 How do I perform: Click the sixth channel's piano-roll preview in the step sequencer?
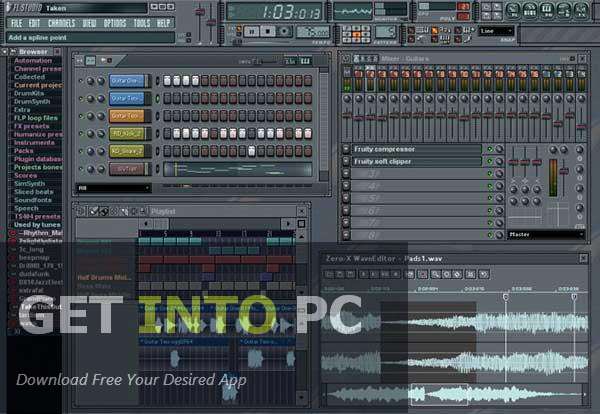(x=238, y=169)
